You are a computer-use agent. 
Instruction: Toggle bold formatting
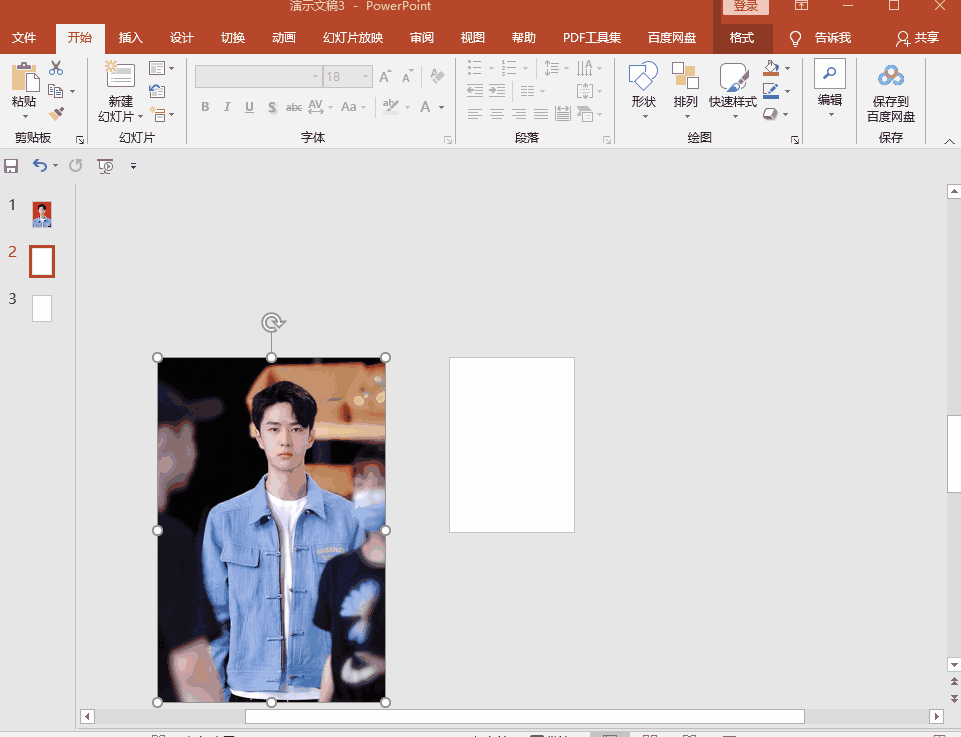click(x=205, y=107)
